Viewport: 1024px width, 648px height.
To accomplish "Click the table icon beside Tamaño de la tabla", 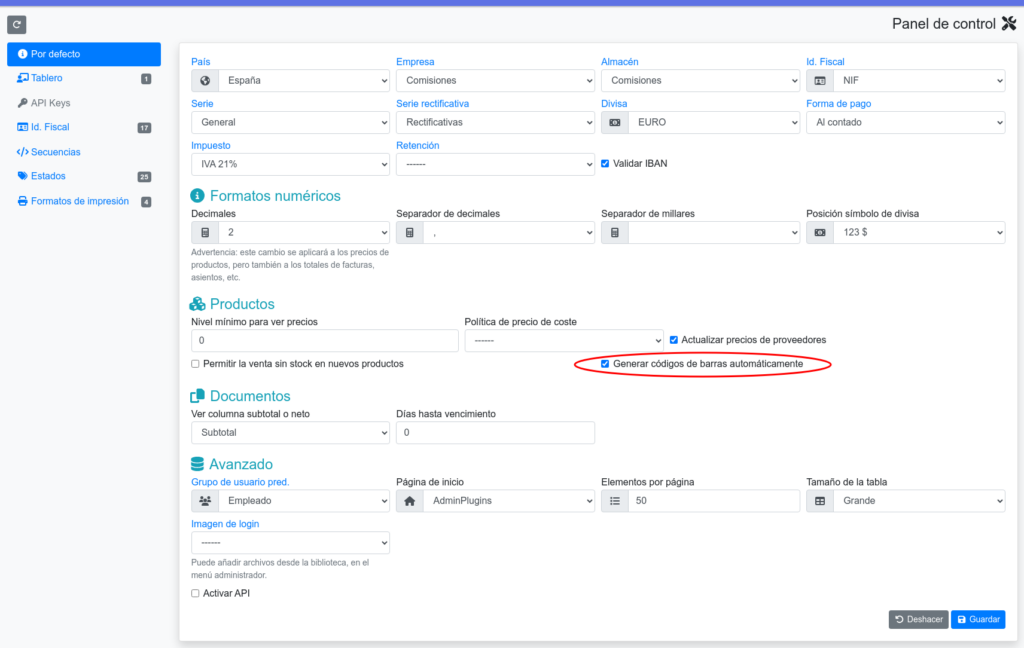I will [x=820, y=500].
